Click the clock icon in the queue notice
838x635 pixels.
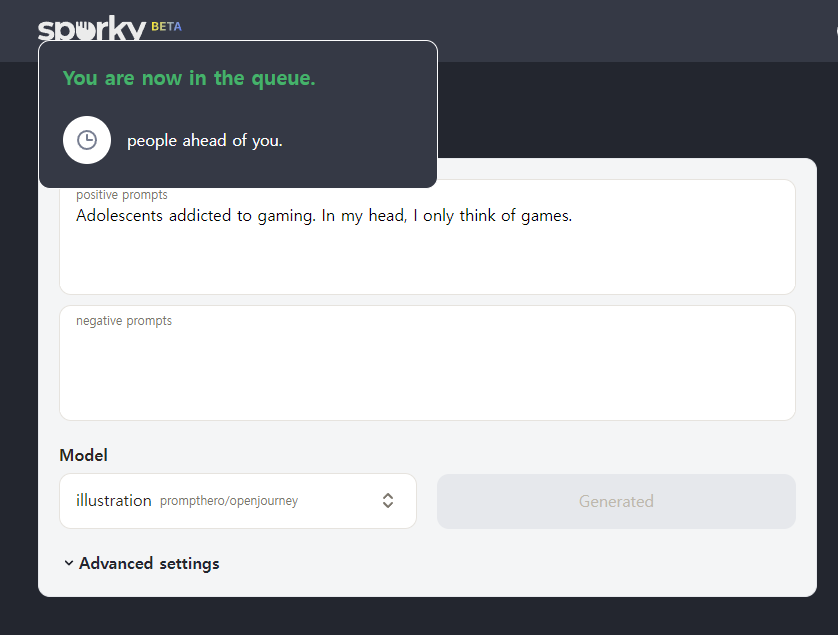tap(87, 140)
